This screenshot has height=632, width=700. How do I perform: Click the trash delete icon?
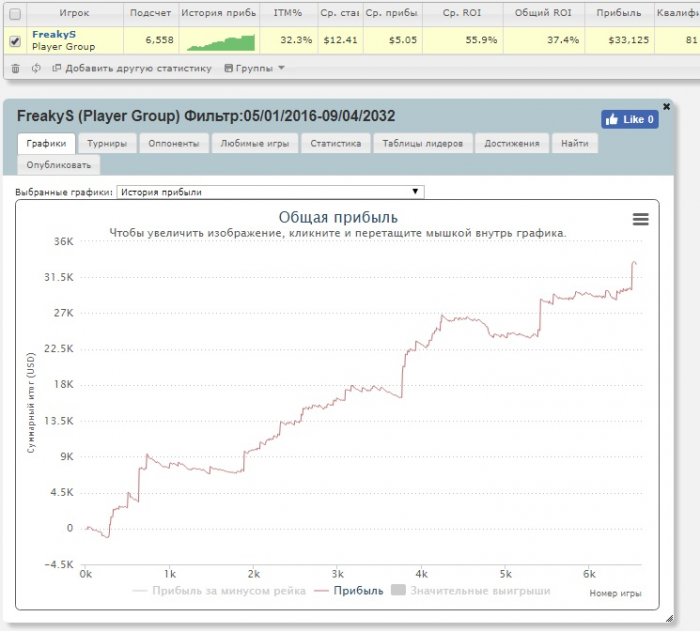tap(16, 68)
